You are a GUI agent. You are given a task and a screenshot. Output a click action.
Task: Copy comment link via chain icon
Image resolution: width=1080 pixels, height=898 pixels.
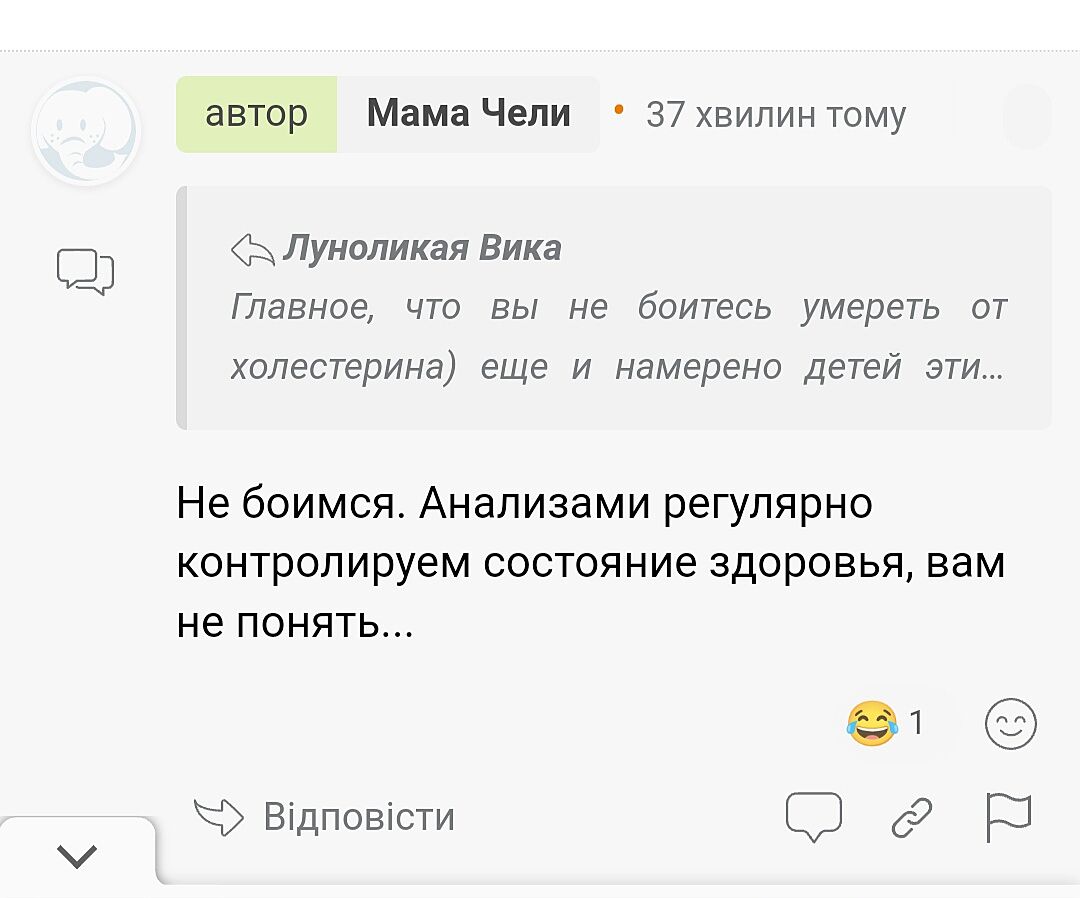[x=911, y=817]
